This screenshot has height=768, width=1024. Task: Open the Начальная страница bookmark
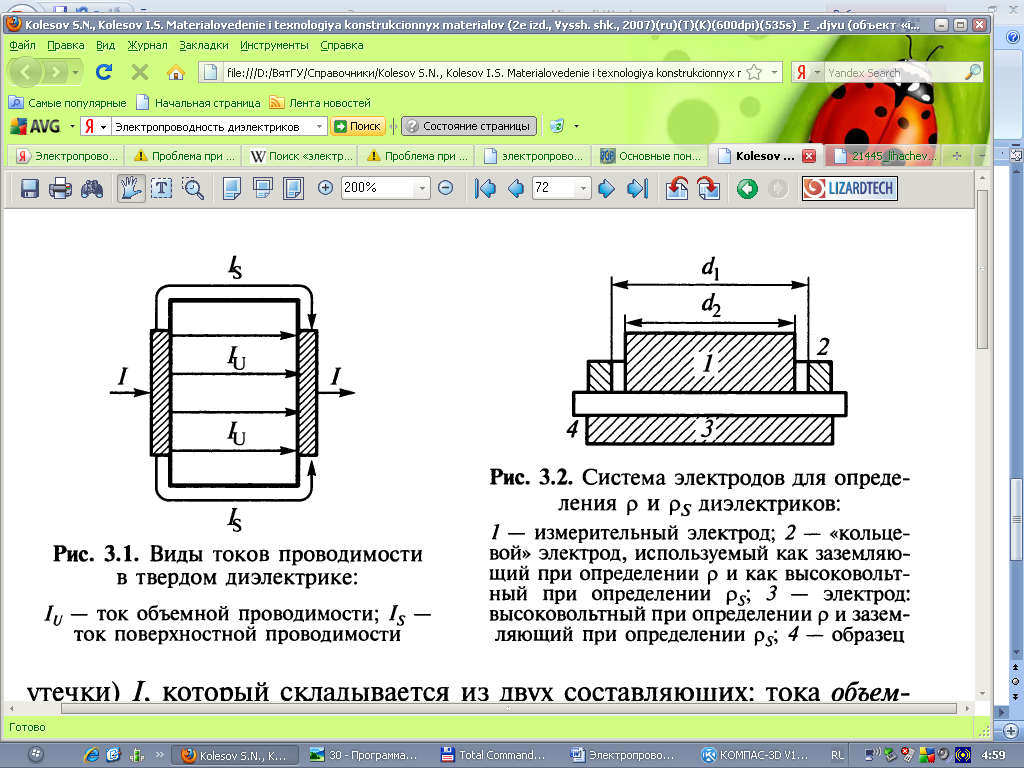[x=198, y=103]
